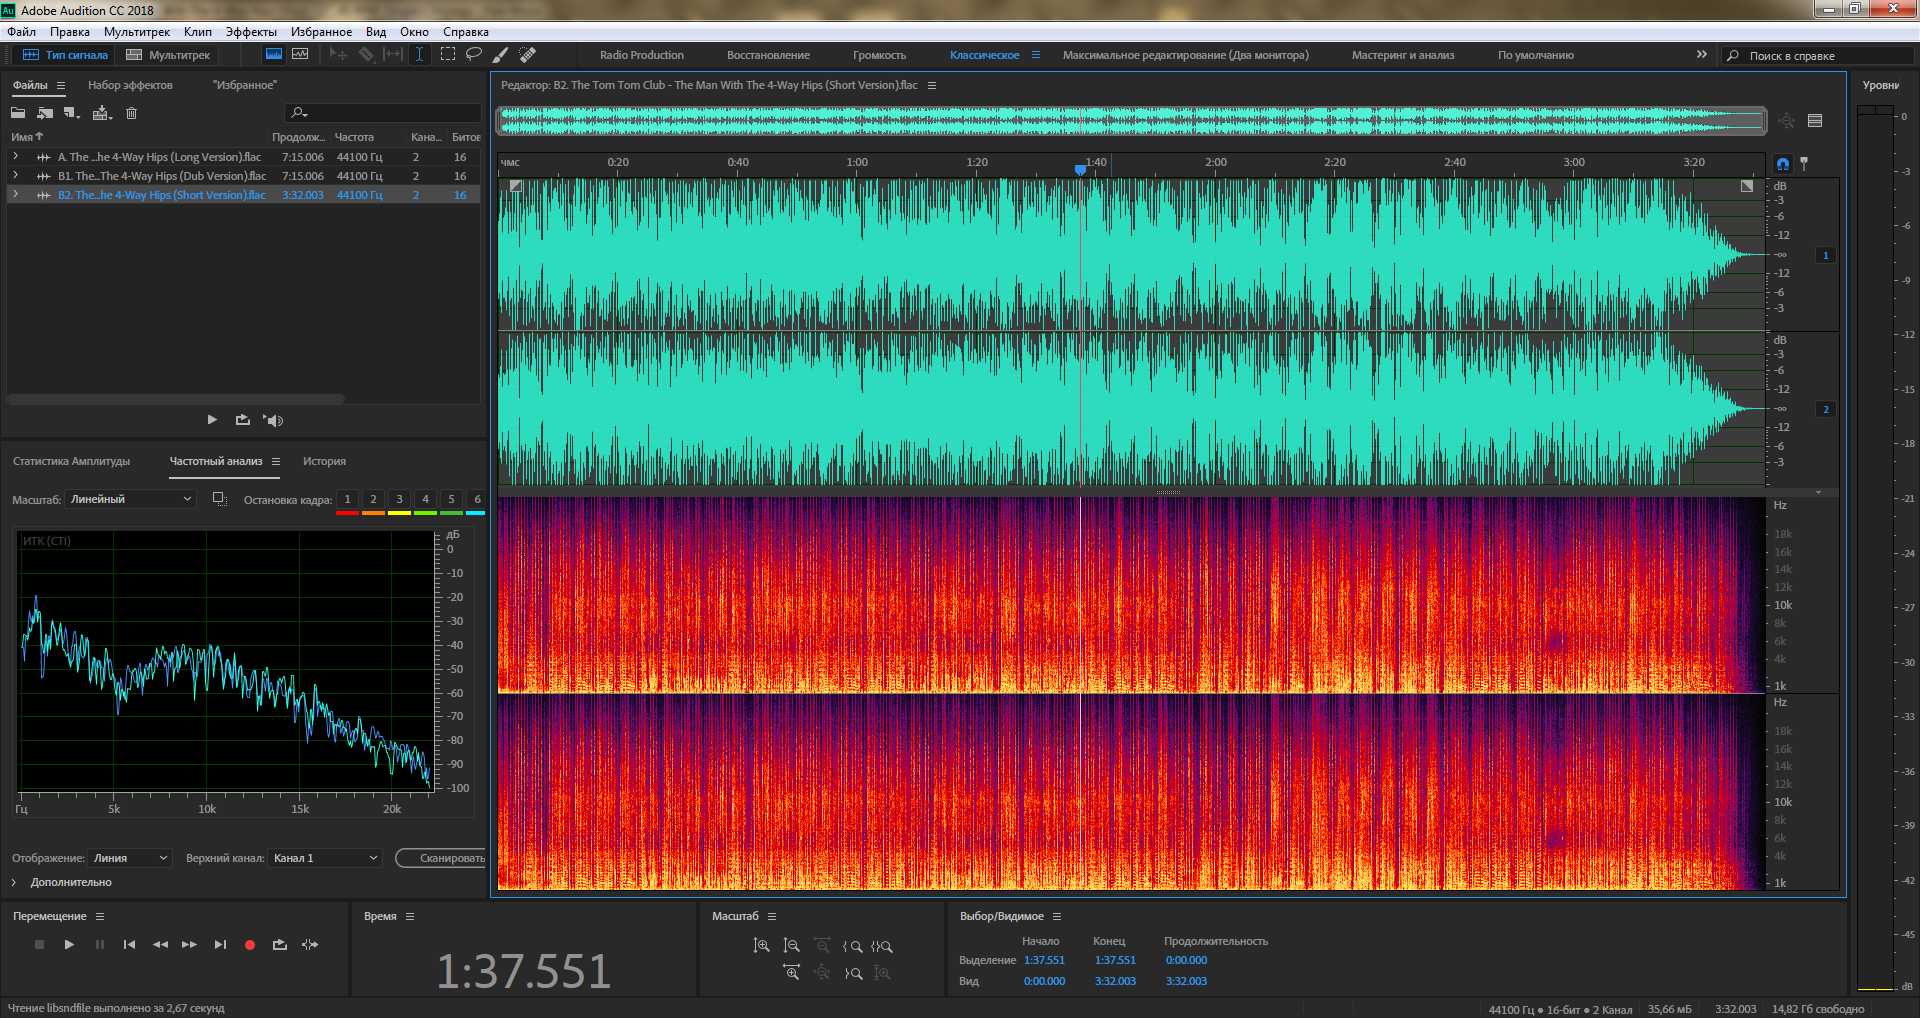Select the Lasso Selection tool
This screenshot has height=1018, width=1920.
point(474,55)
